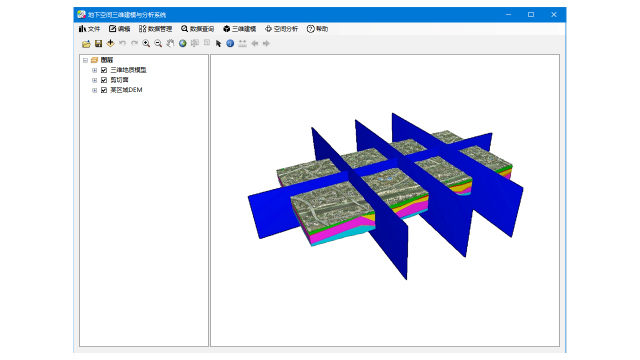
Task: Open the 帮助 menu
Action: tap(318, 29)
